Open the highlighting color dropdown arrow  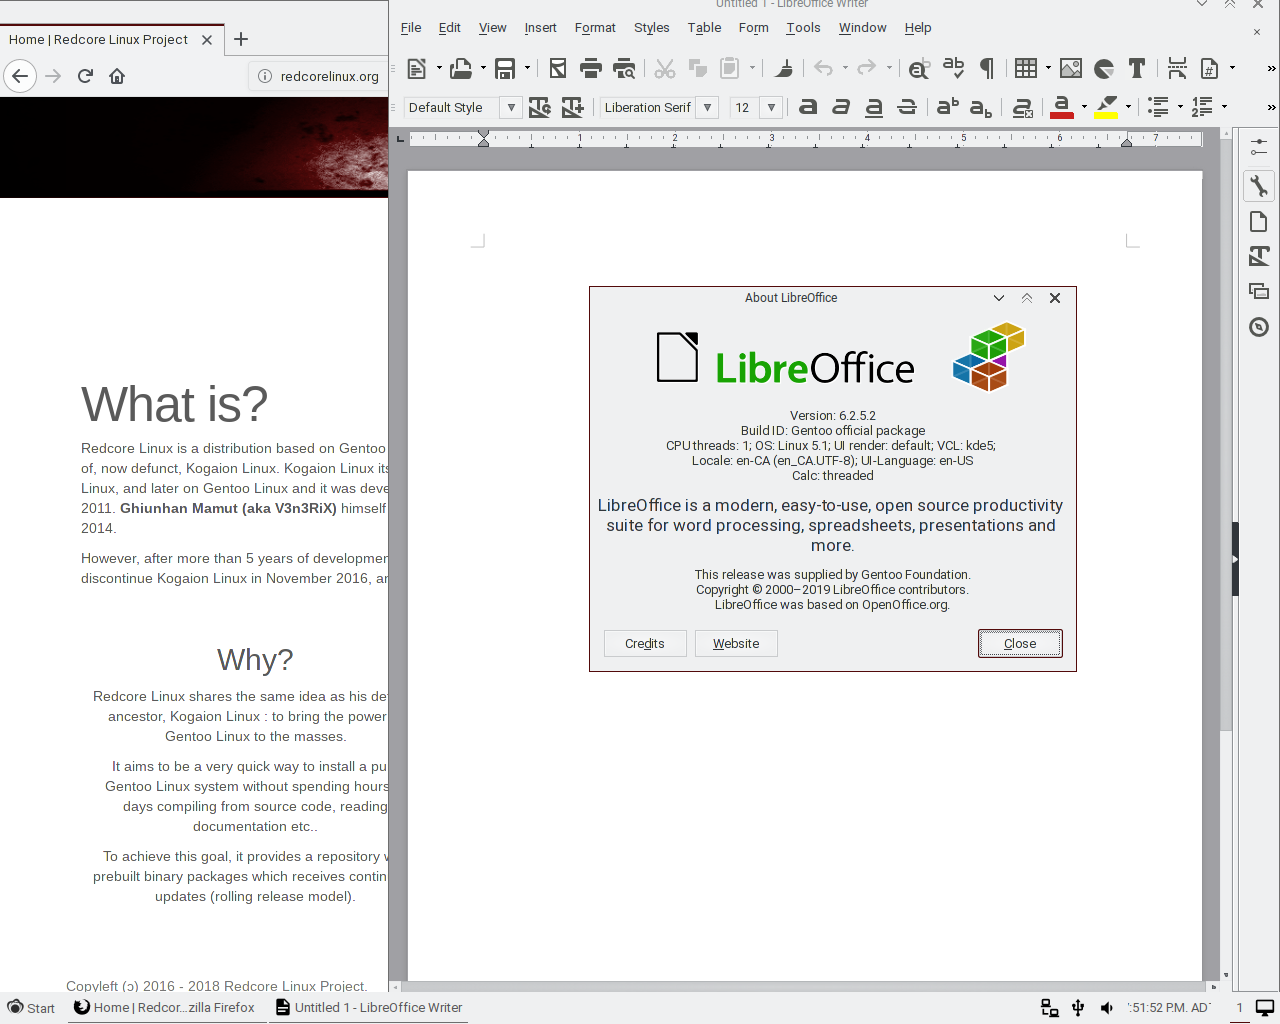(x=1128, y=107)
